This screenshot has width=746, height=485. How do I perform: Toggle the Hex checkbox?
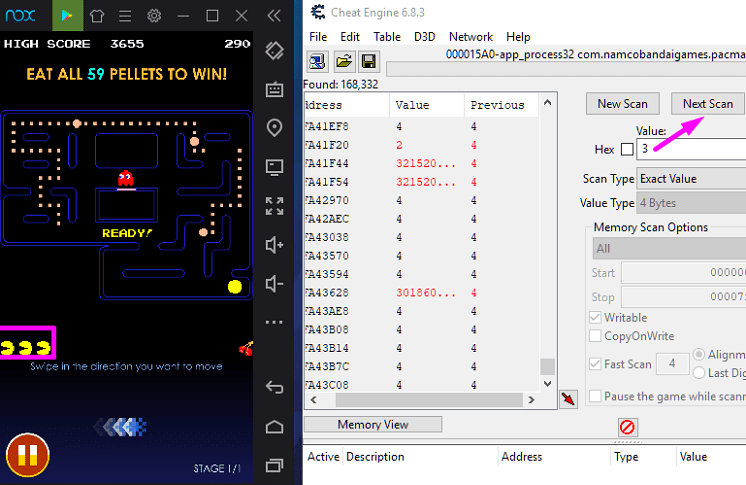coord(627,149)
